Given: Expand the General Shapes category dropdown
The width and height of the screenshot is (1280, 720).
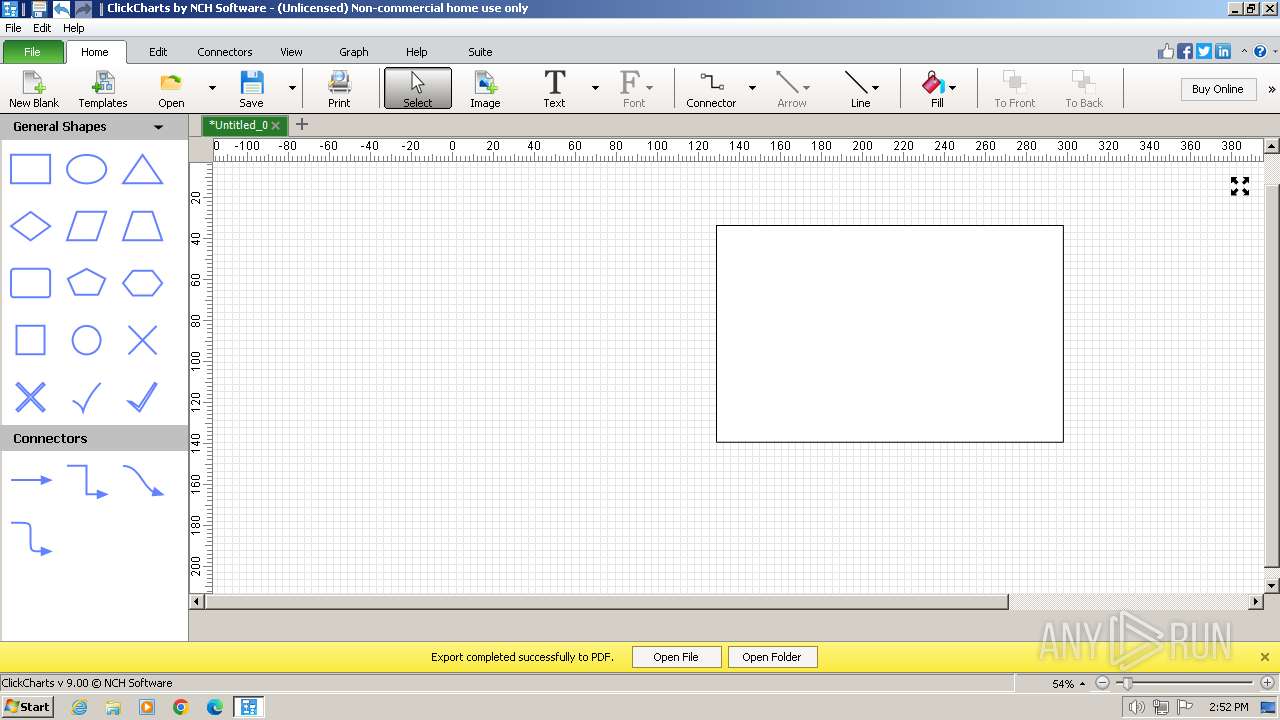Looking at the screenshot, I should pyautogui.click(x=158, y=127).
